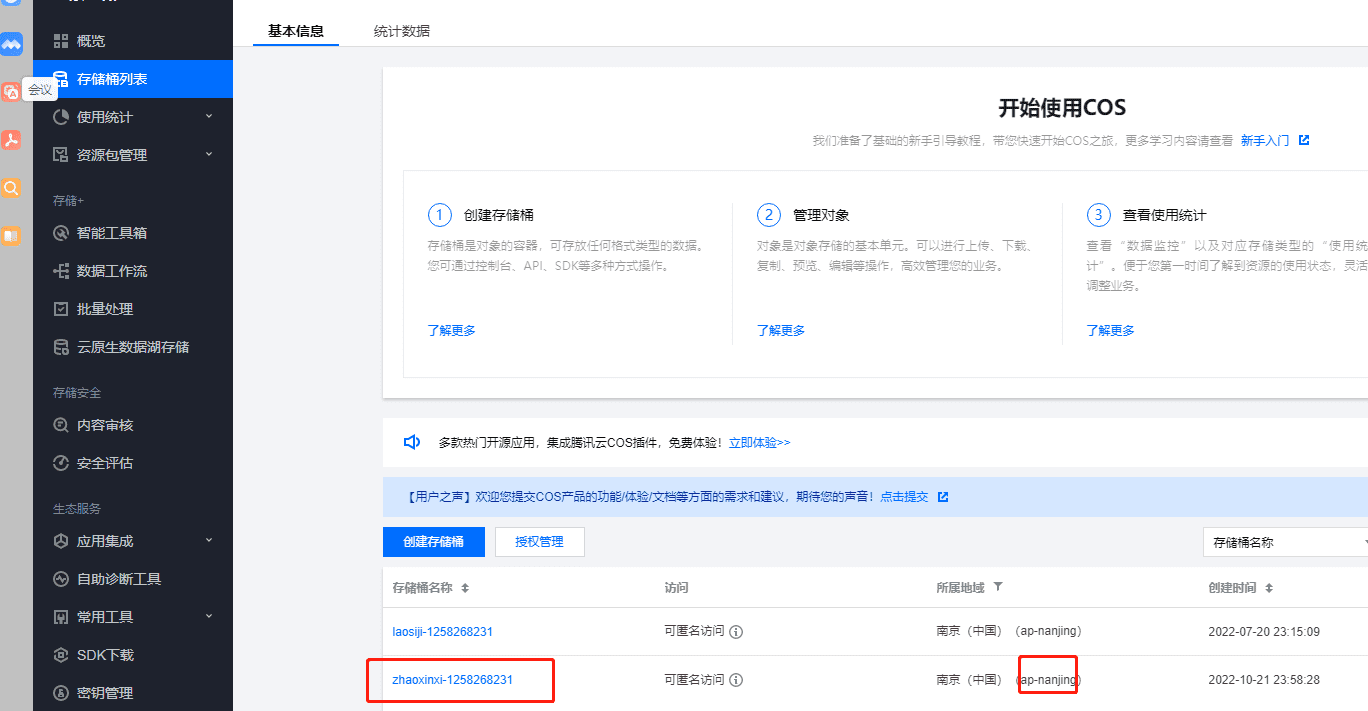The height and width of the screenshot is (711, 1368).
Task: Click the 创建存储桶 button
Action: pos(433,542)
